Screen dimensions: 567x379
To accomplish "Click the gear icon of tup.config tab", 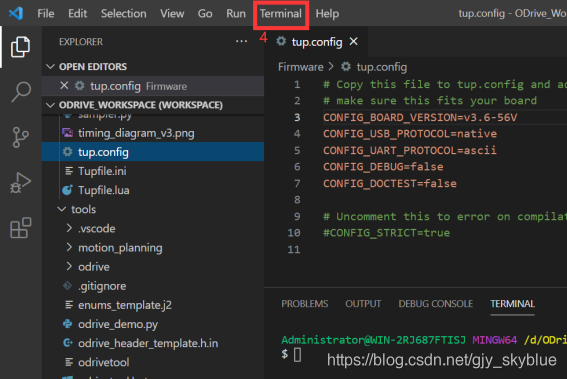I will click(x=281, y=42).
